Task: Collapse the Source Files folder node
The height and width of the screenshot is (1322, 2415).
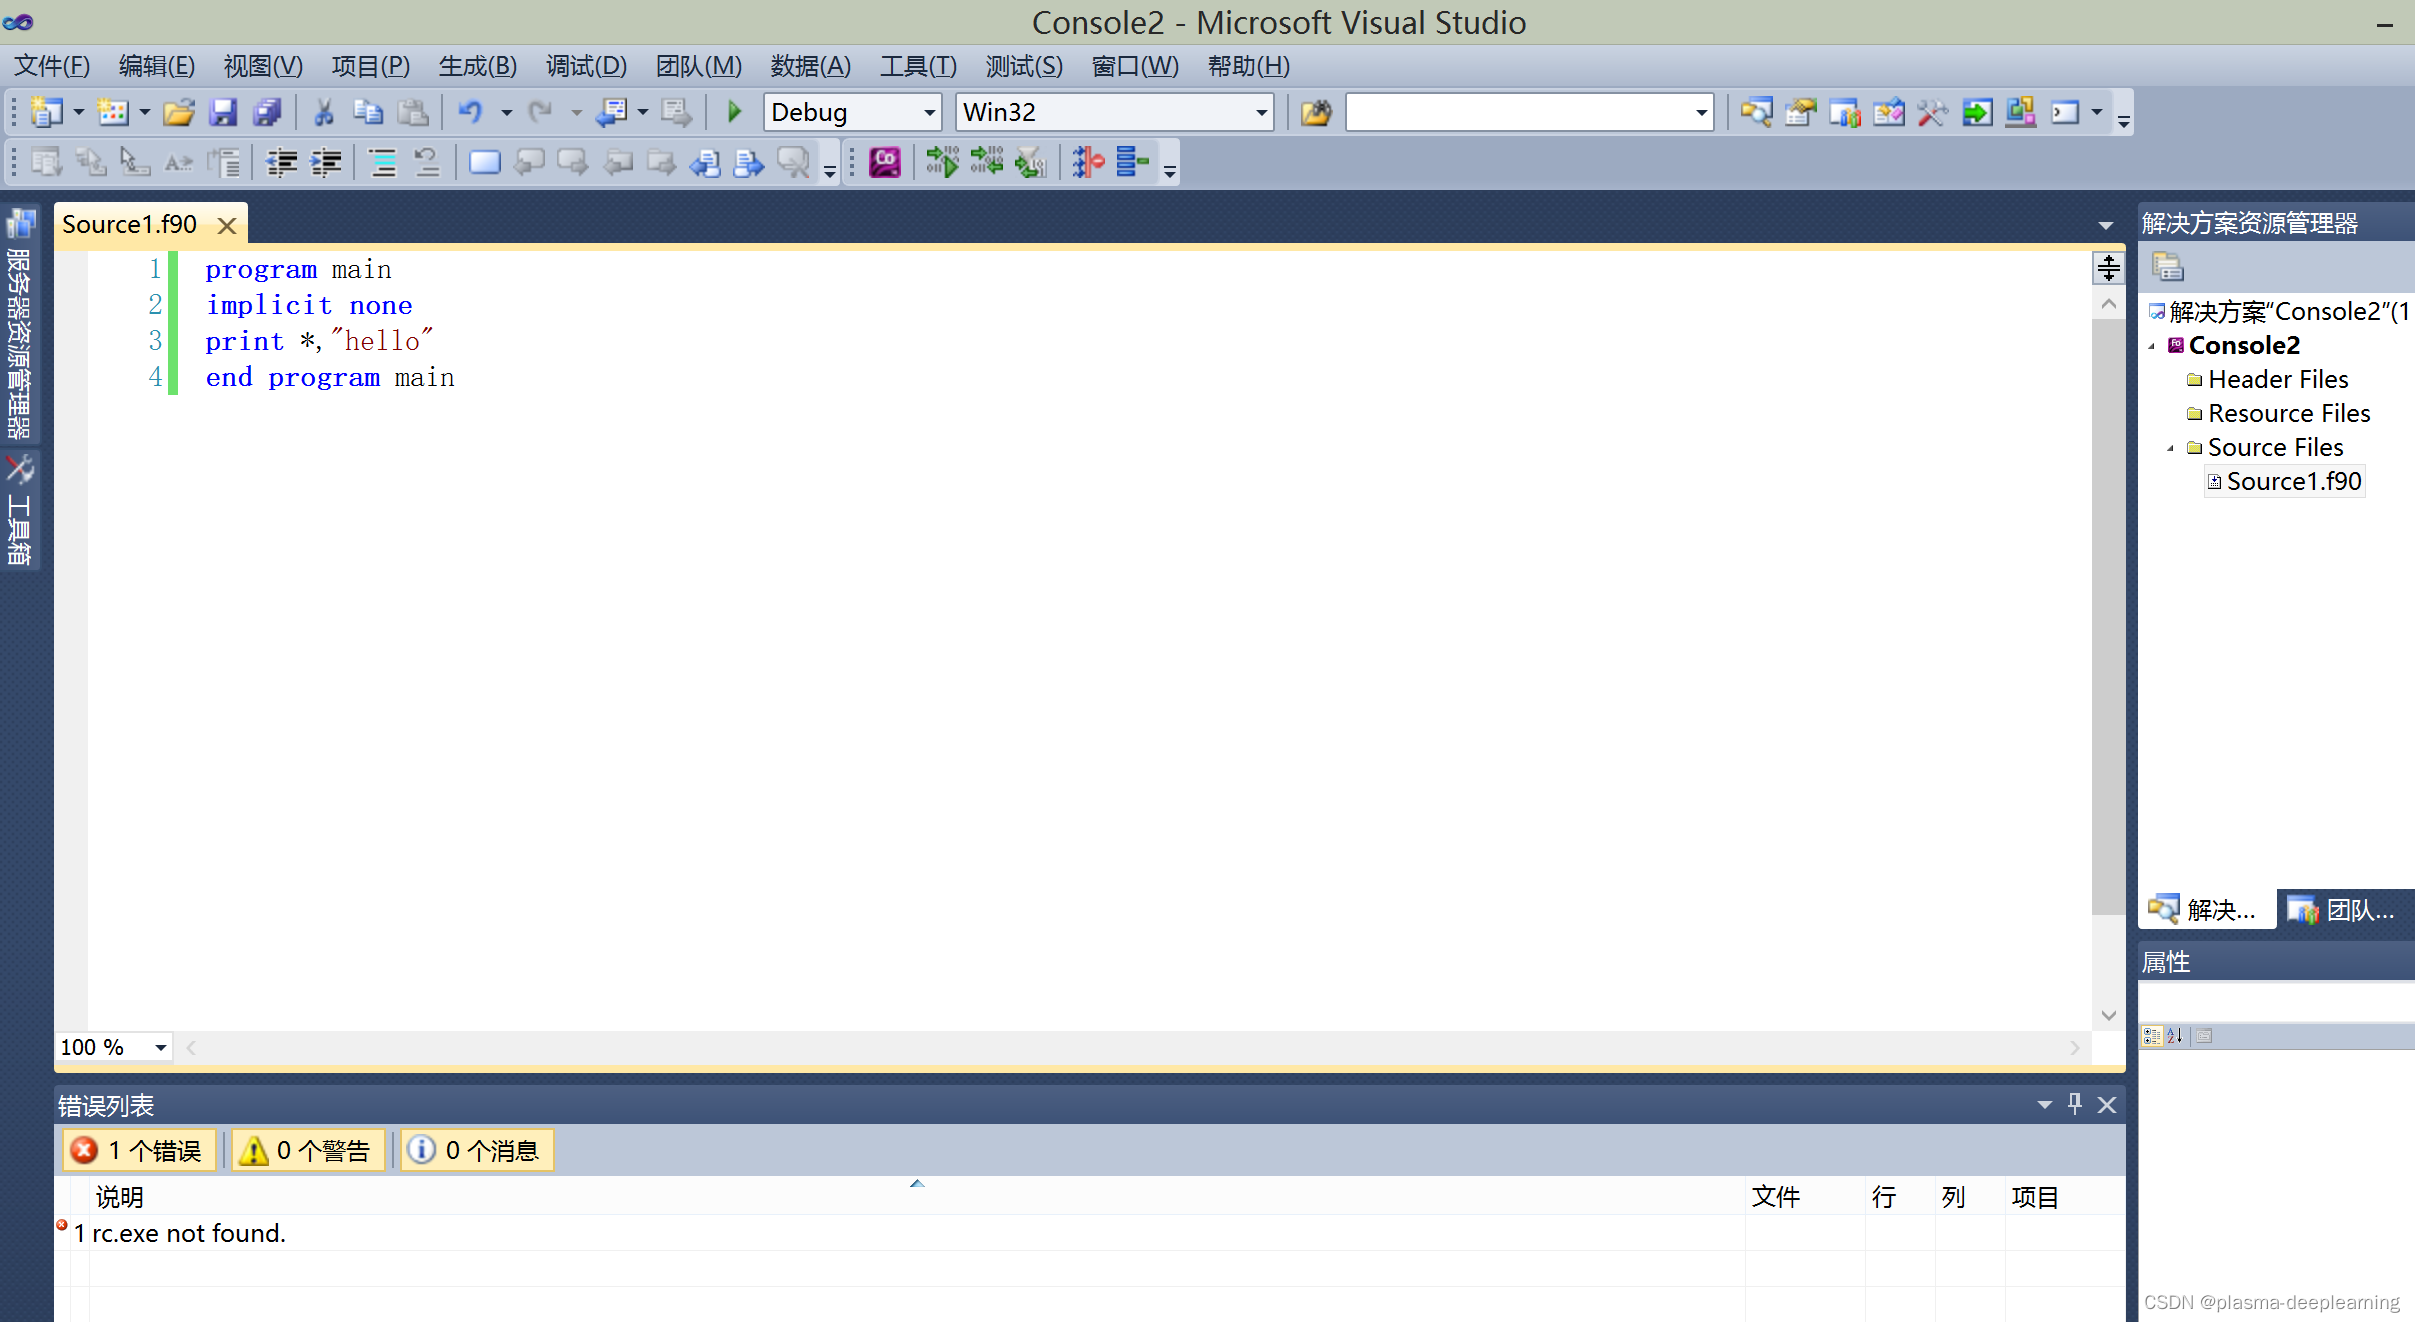Action: coord(2170,448)
